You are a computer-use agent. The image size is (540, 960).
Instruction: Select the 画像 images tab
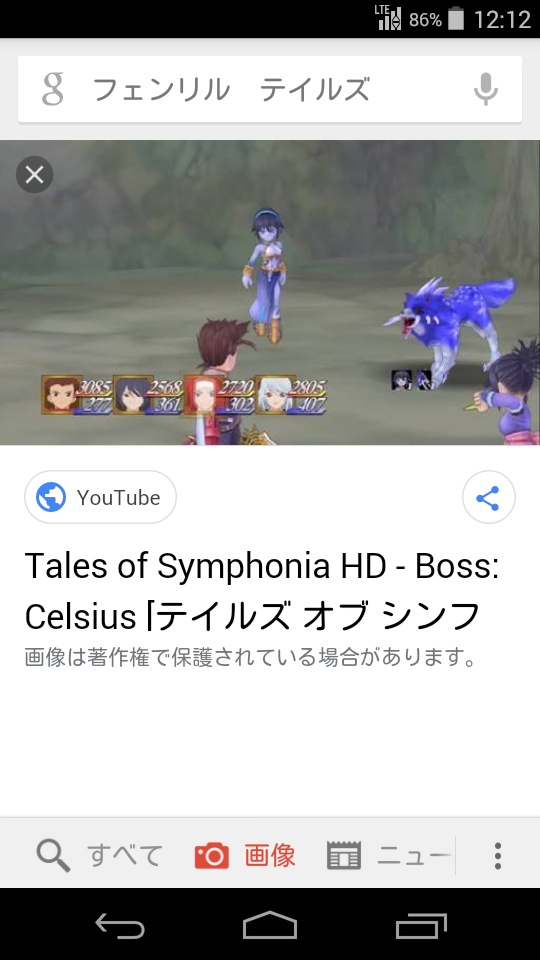246,856
